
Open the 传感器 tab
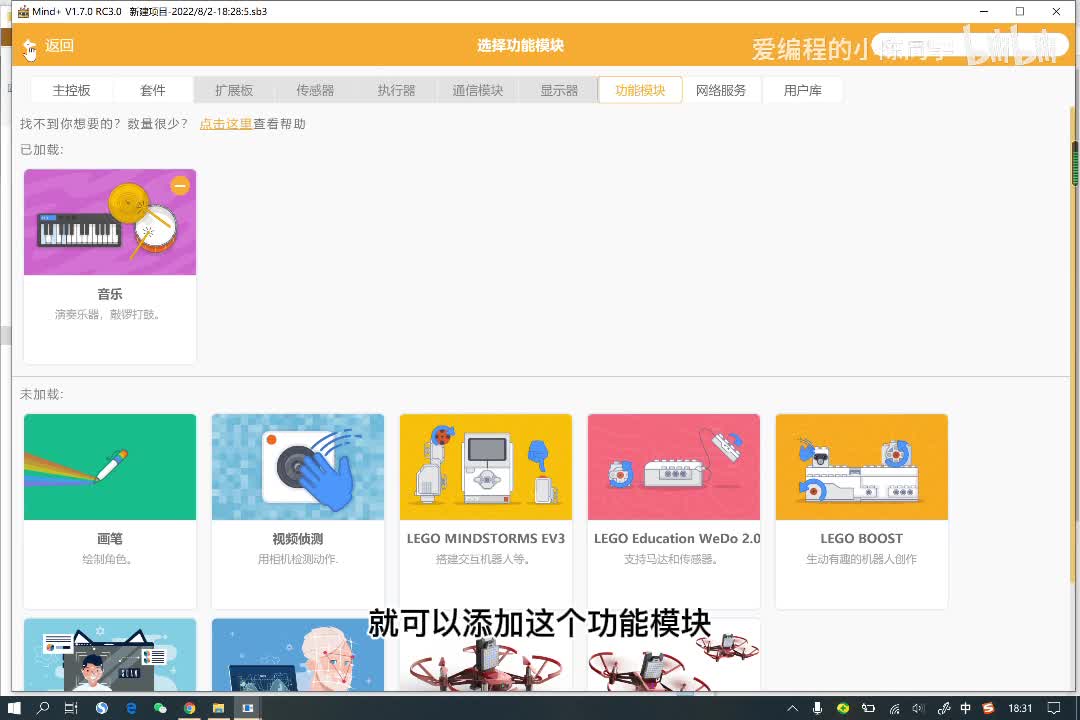[315, 90]
